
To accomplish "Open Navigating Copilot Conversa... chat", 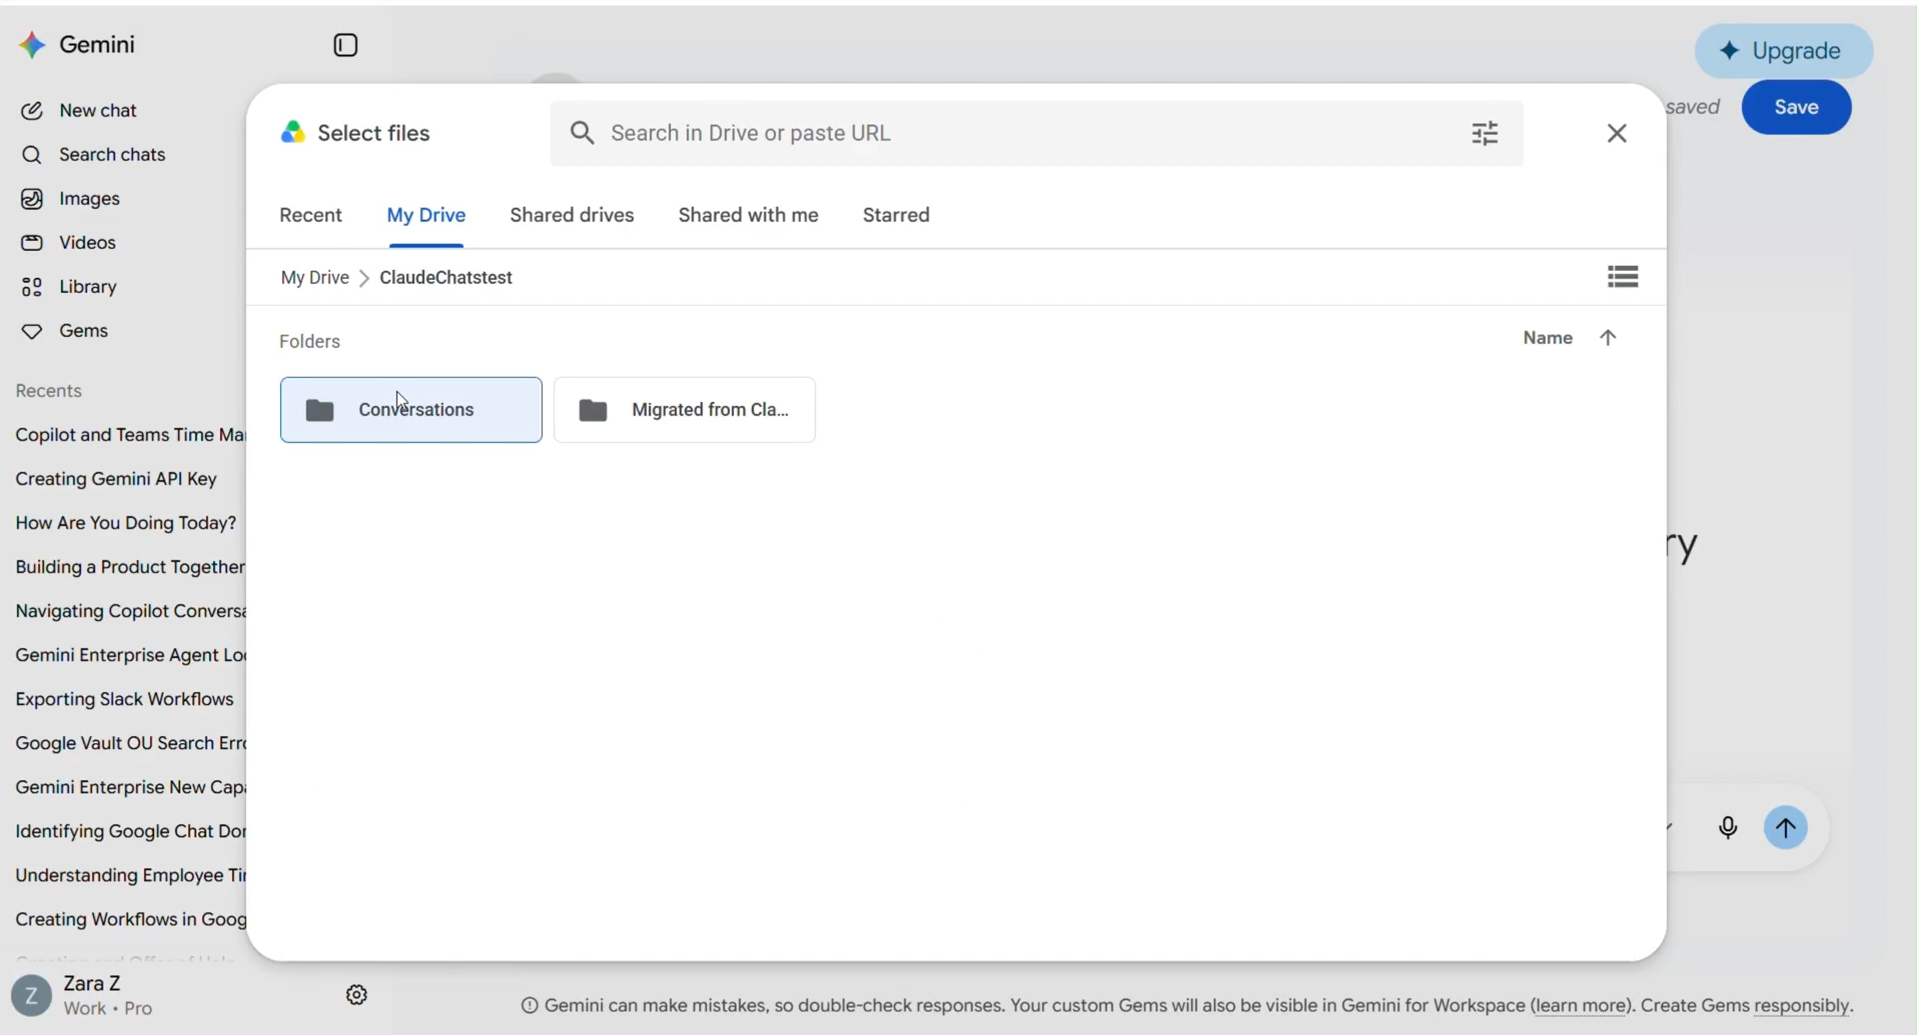I will pyautogui.click(x=129, y=611).
